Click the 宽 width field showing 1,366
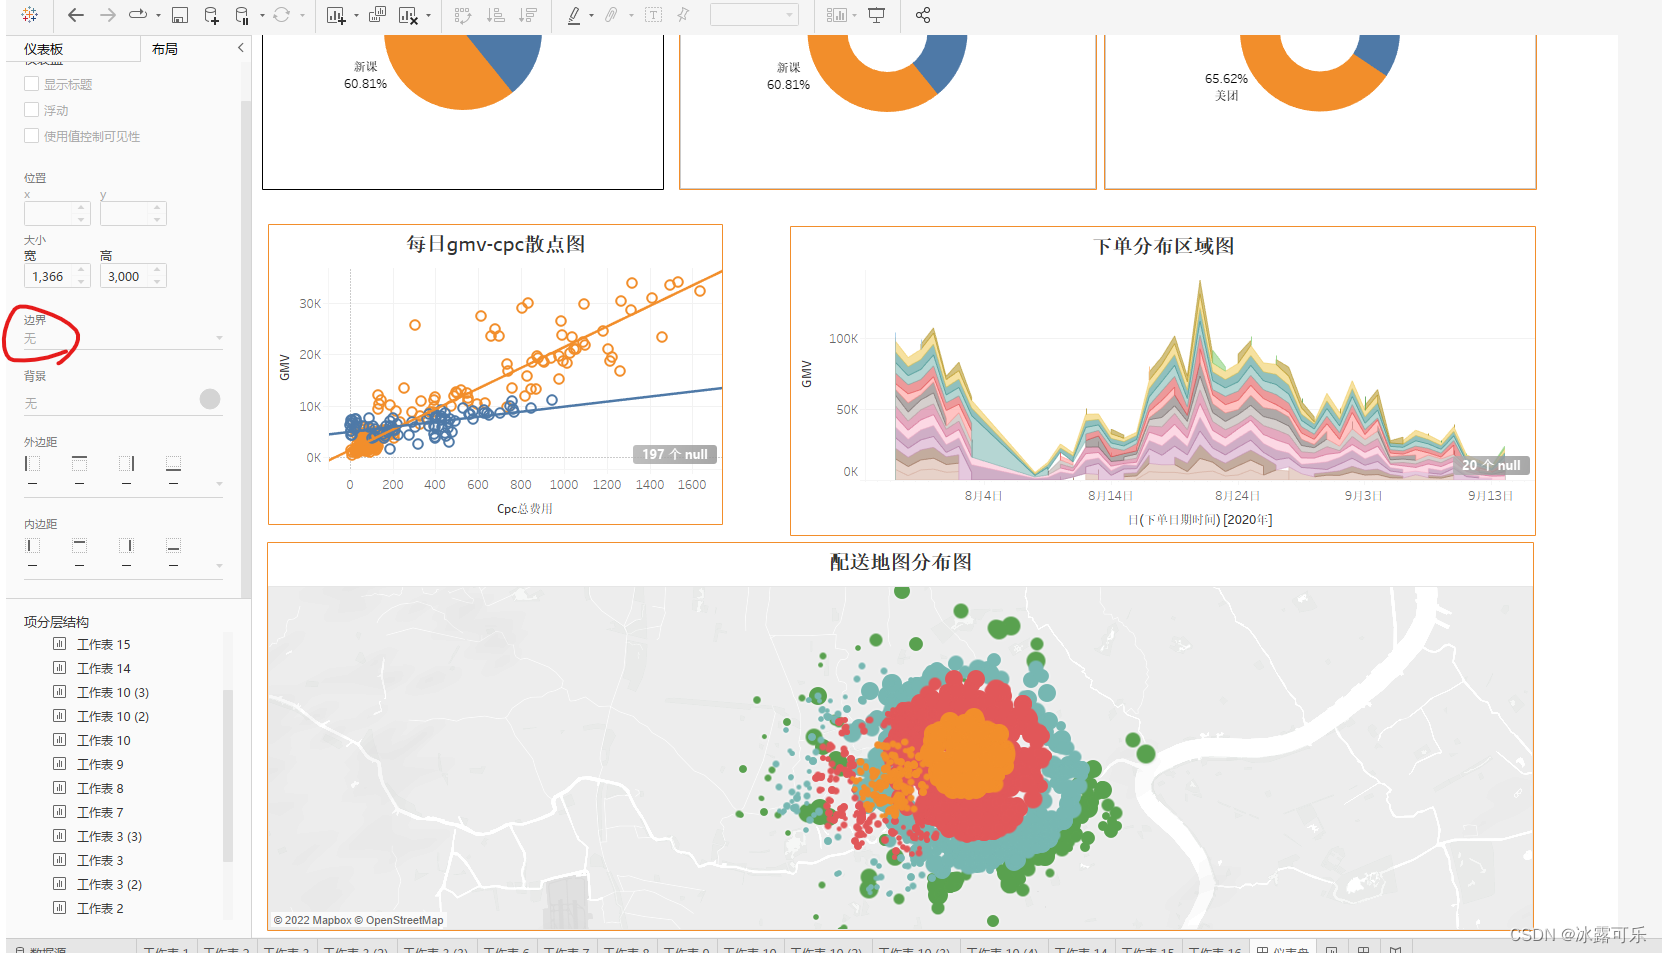Screen dimensions: 1662x953 pyautogui.click(x=57, y=276)
